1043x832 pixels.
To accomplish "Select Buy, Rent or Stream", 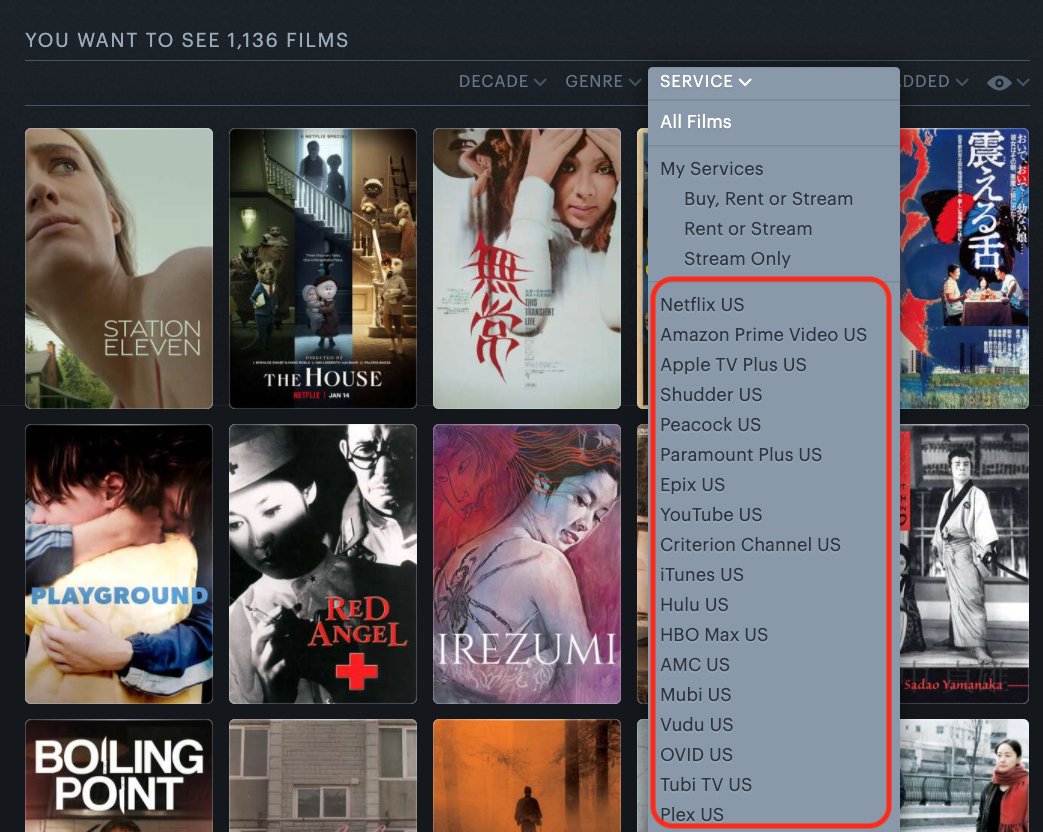I will coord(768,199).
